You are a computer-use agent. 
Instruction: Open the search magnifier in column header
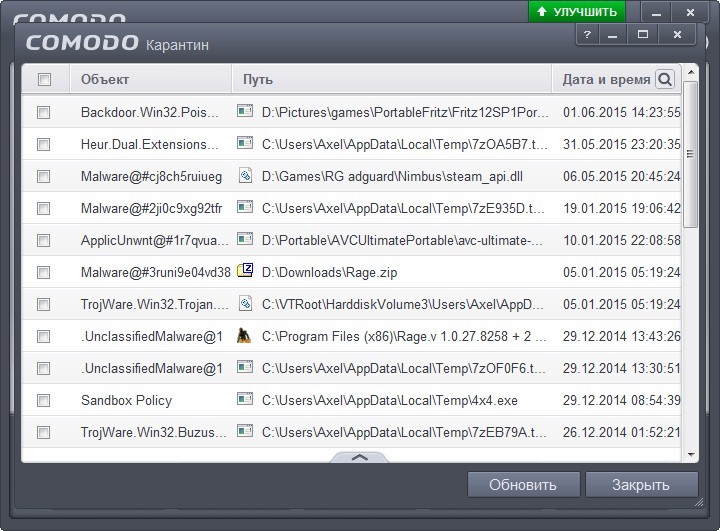pos(664,79)
